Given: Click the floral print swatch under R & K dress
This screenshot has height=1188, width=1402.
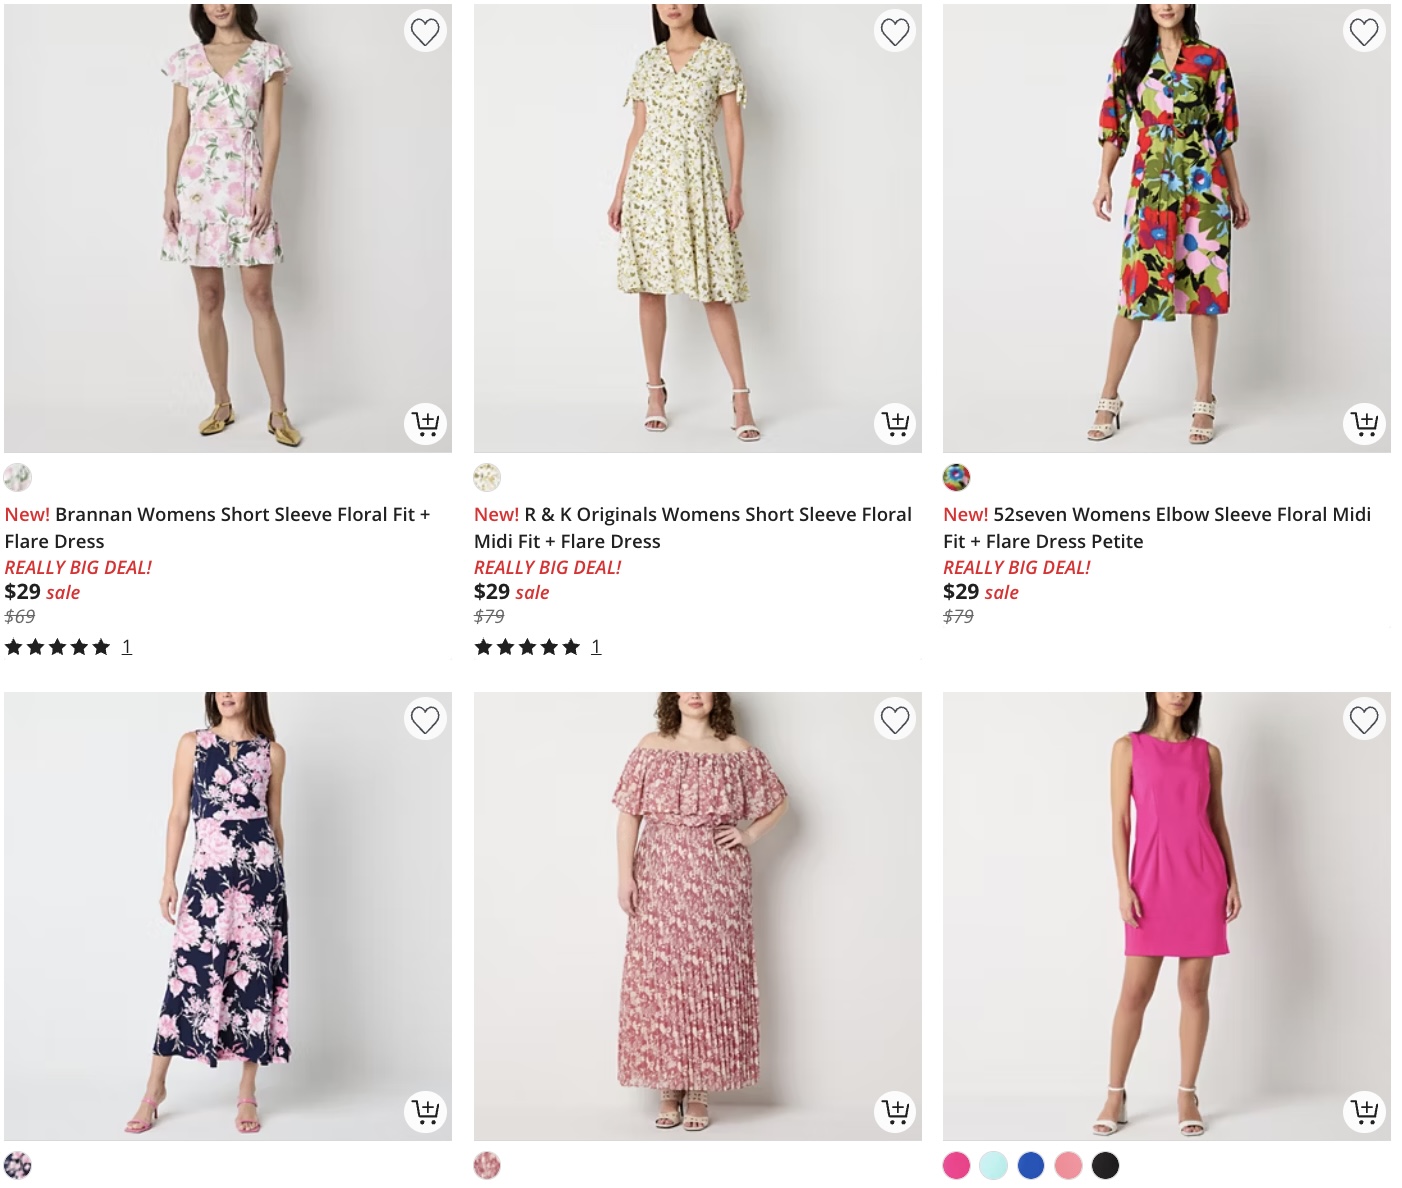Looking at the screenshot, I should click(x=487, y=478).
